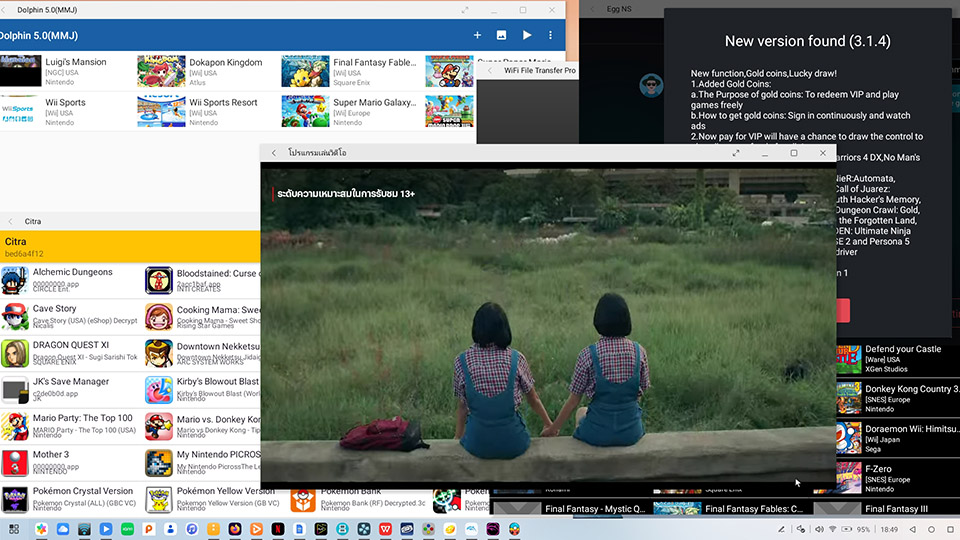Image resolution: width=960 pixels, height=540 pixels.
Task: Toggle fullscreen on the video player window
Action: [736, 153]
